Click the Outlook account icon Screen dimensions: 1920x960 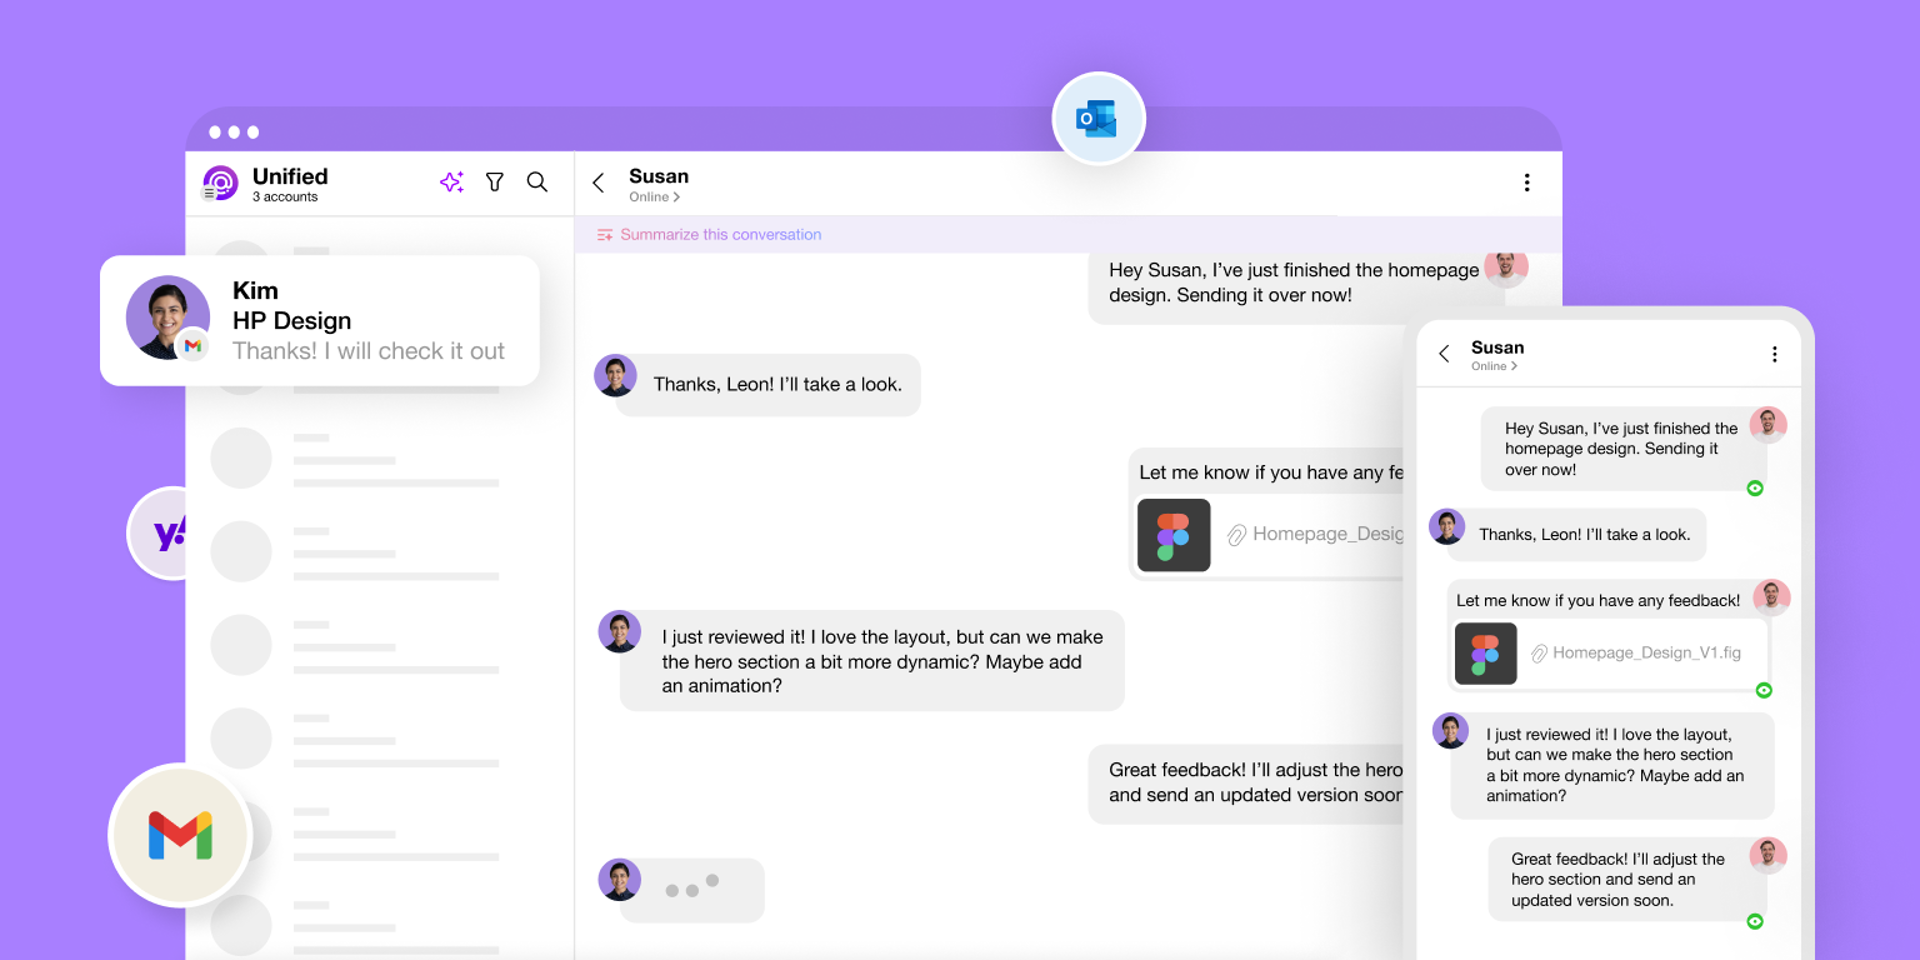(1098, 119)
